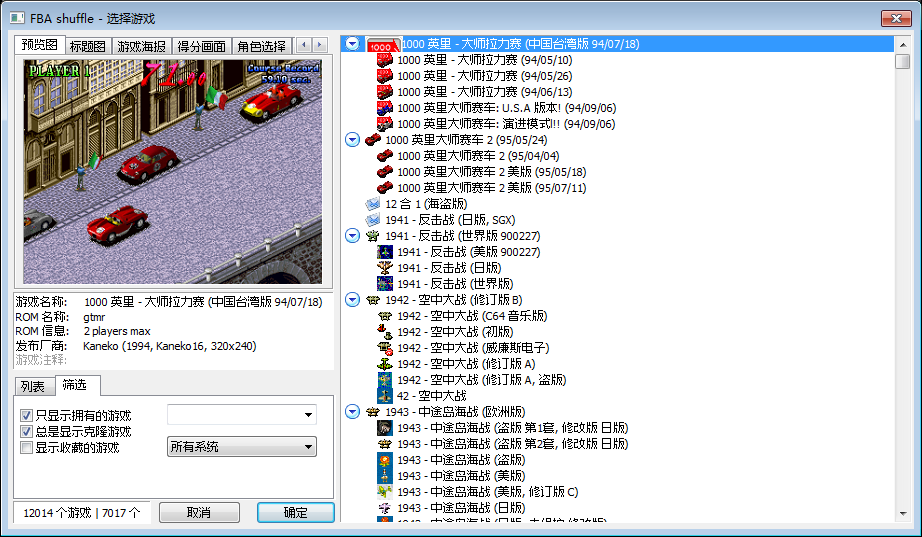Switch to the 列表 tab
The image size is (922, 537).
[x=34, y=386]
